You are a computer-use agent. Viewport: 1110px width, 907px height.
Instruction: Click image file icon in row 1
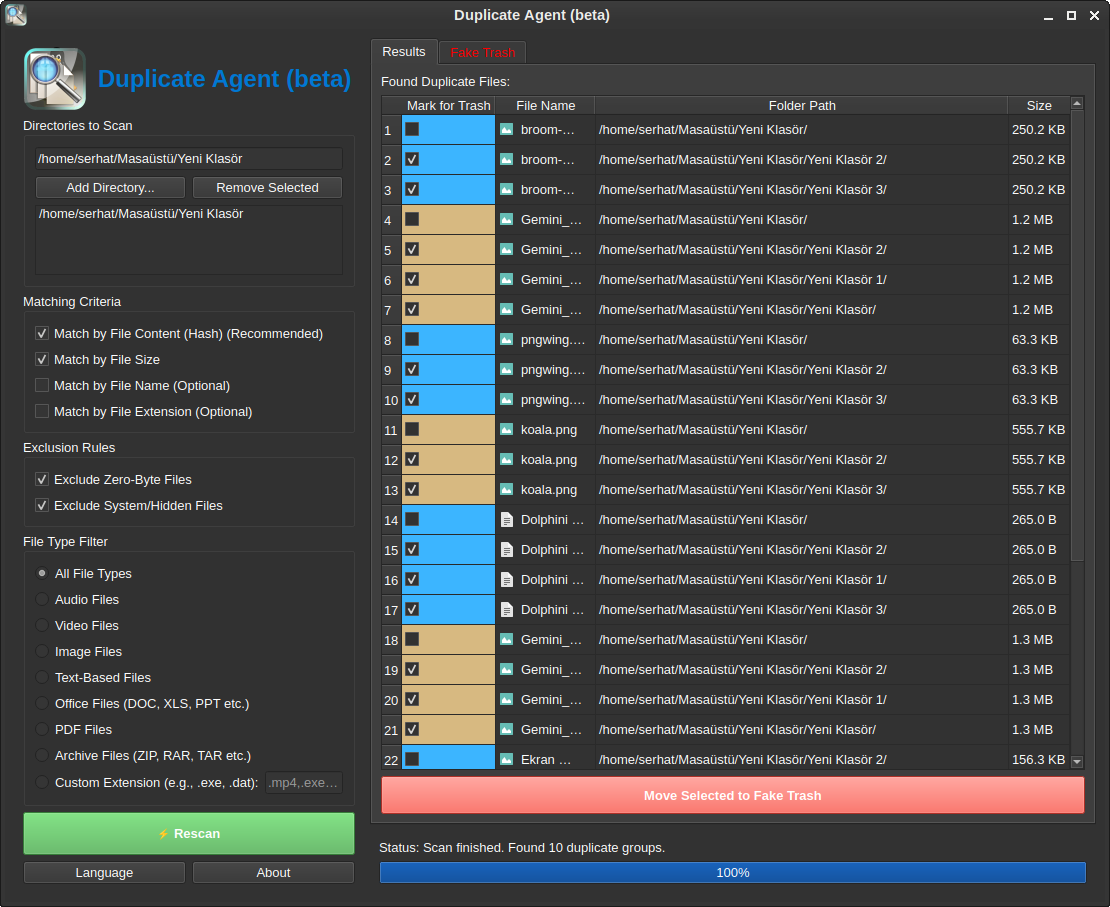[506, 130]
